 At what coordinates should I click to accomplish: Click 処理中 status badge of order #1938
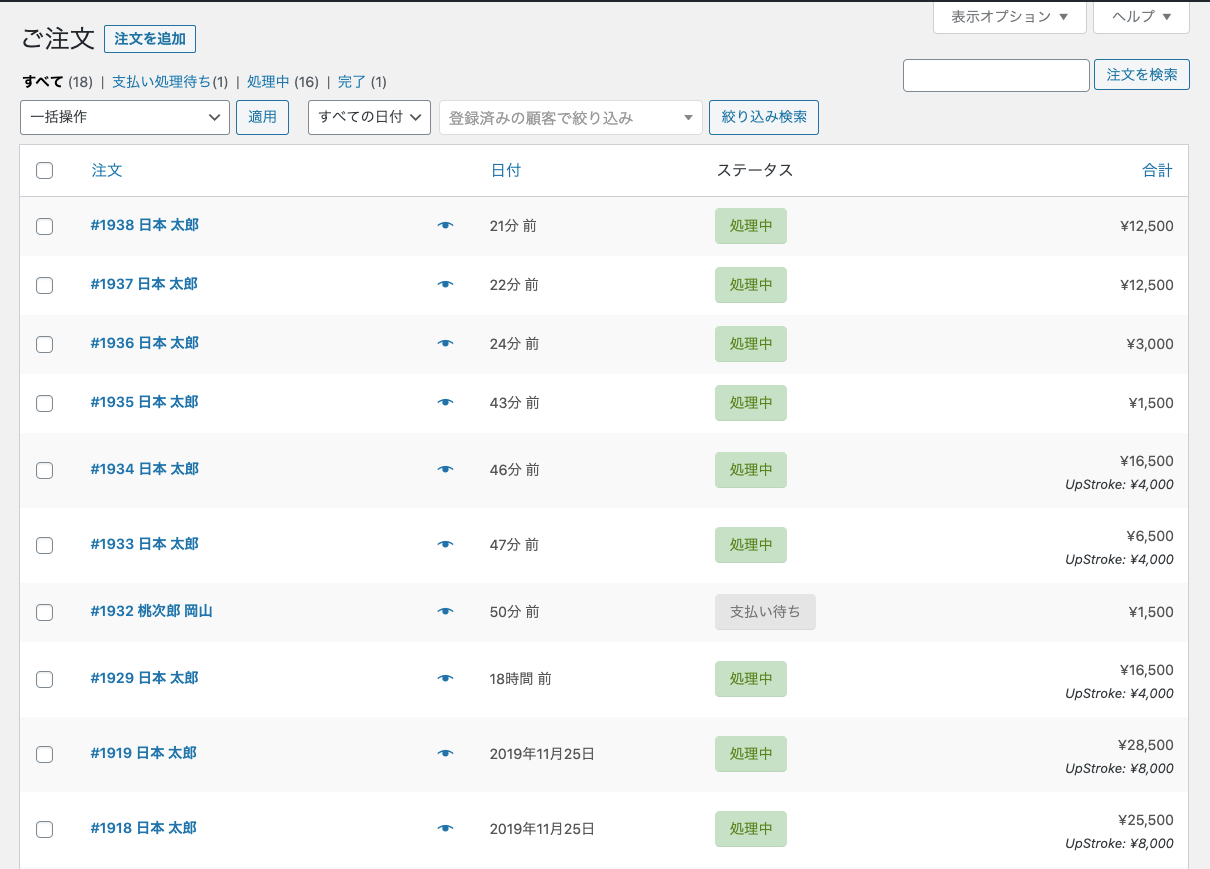point(751,226)
